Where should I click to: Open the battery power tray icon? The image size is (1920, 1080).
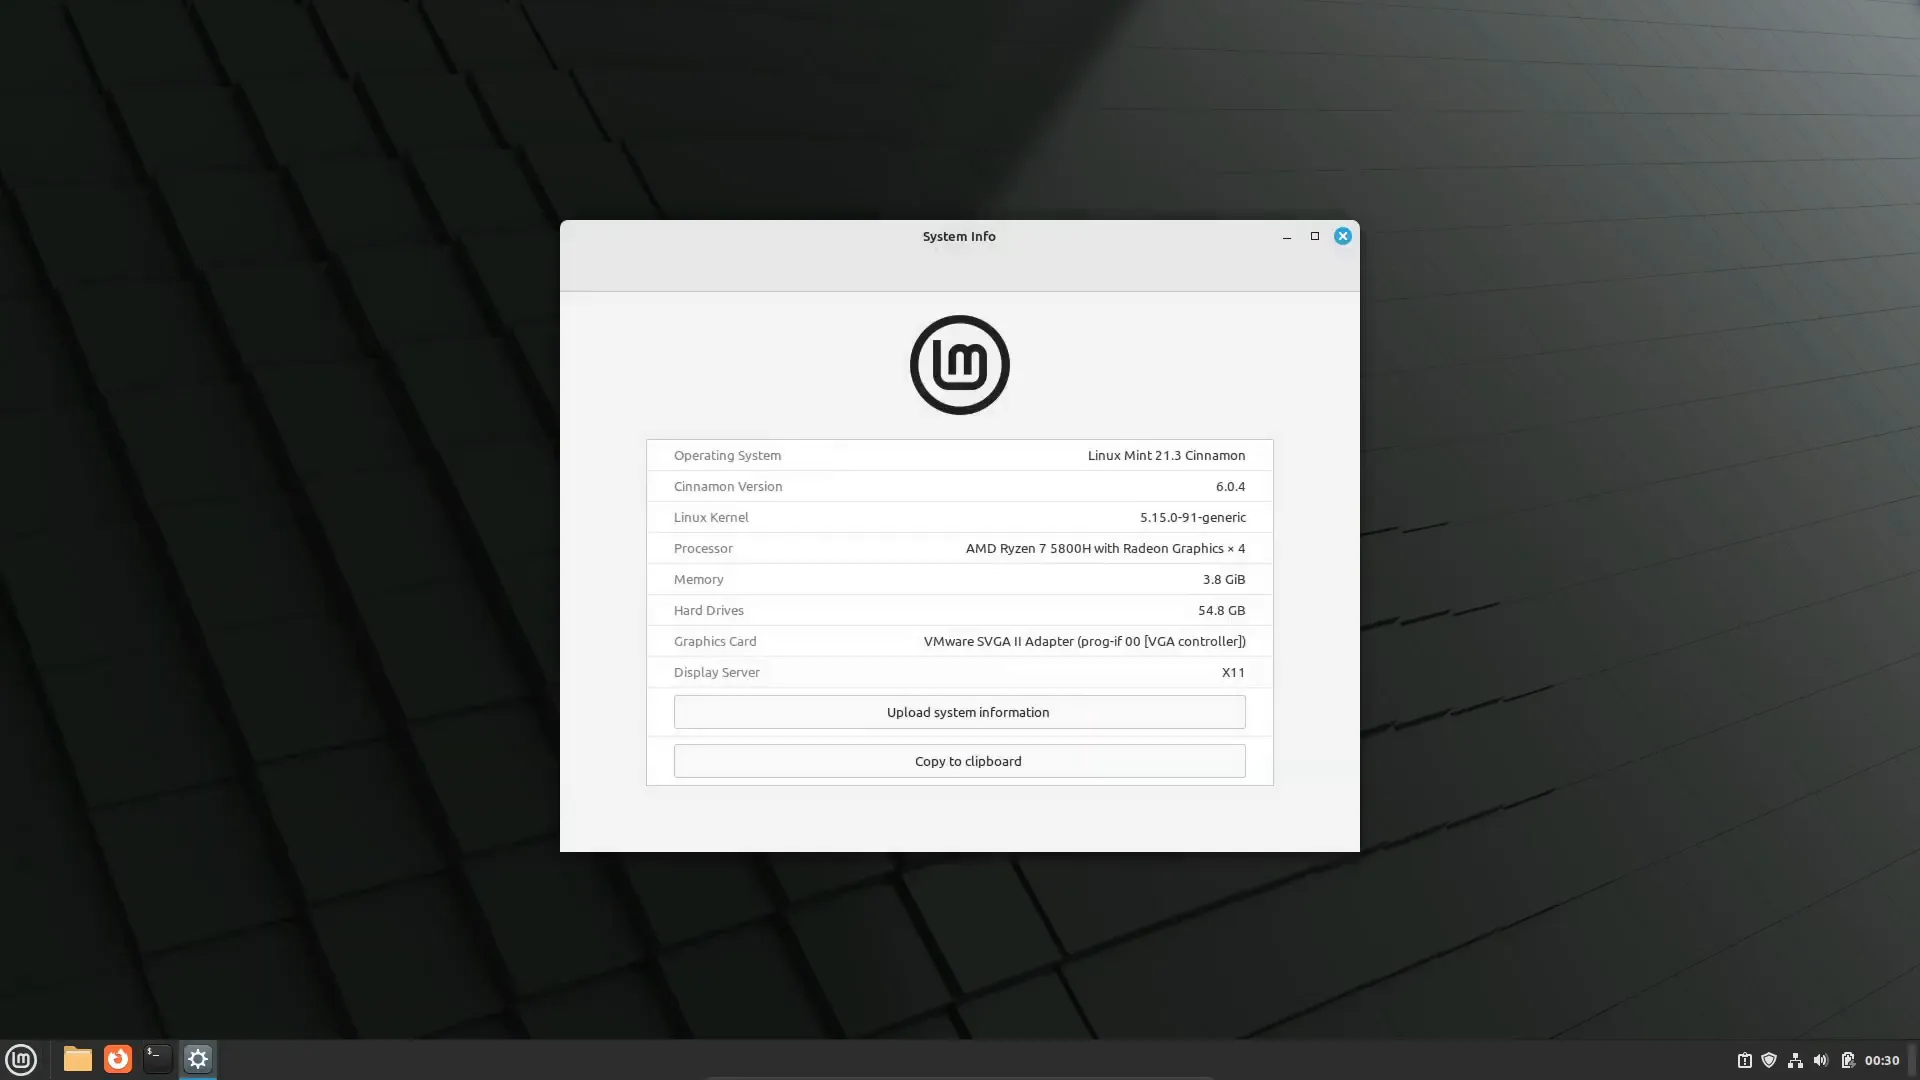tap(1847, 1060)
